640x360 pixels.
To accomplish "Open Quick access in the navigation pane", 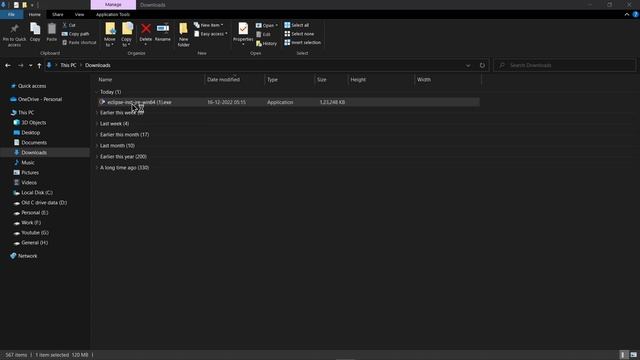I will 32,86.
